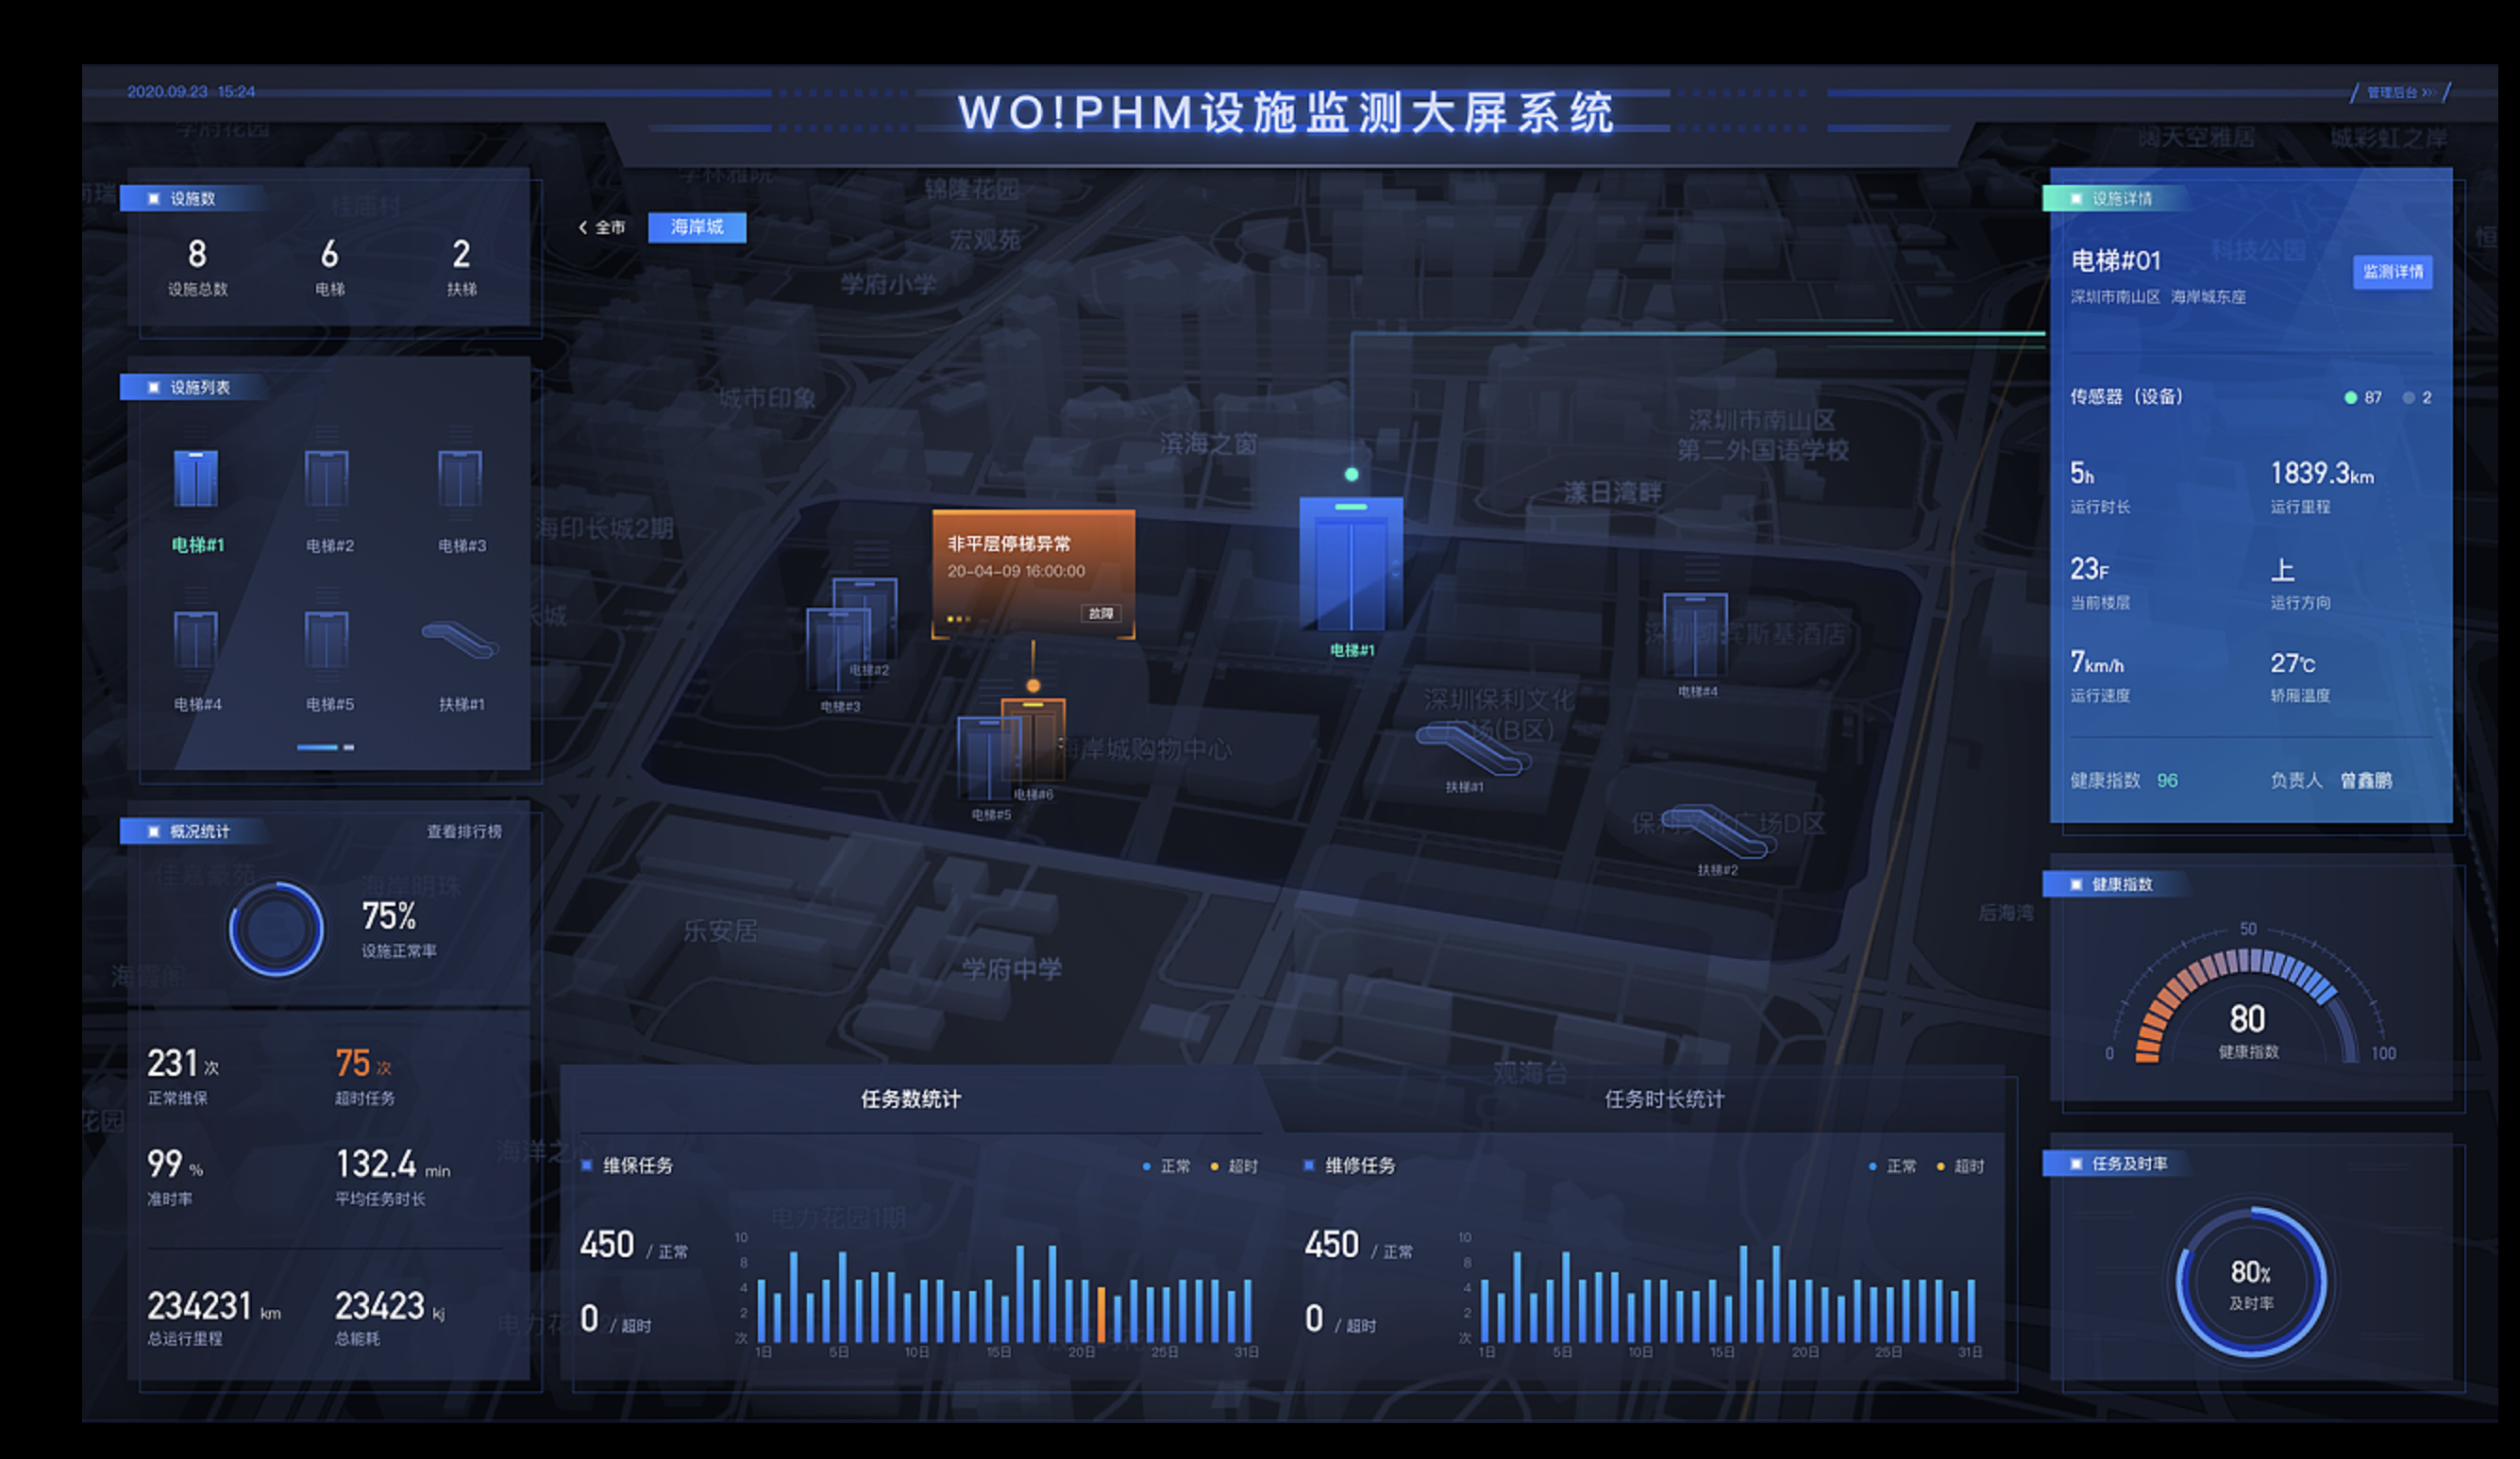Click the facility list second page indicator

tap(349, 747)
